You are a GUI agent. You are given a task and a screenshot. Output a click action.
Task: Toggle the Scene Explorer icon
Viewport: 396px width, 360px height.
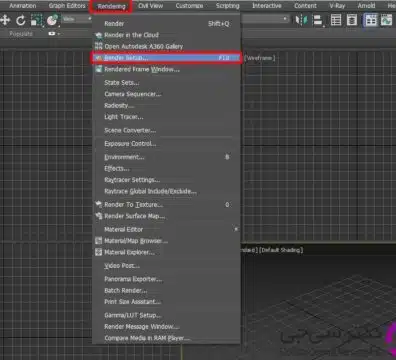336,20
